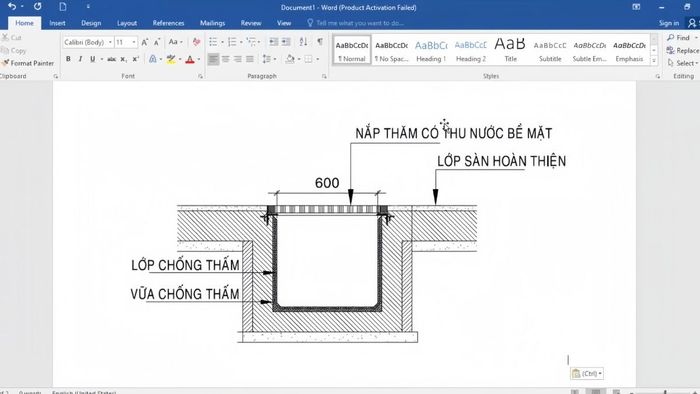Click Decrease Indent icon
Image resolution: width=700 pixels, height=394 pixels.
point(274,42)
